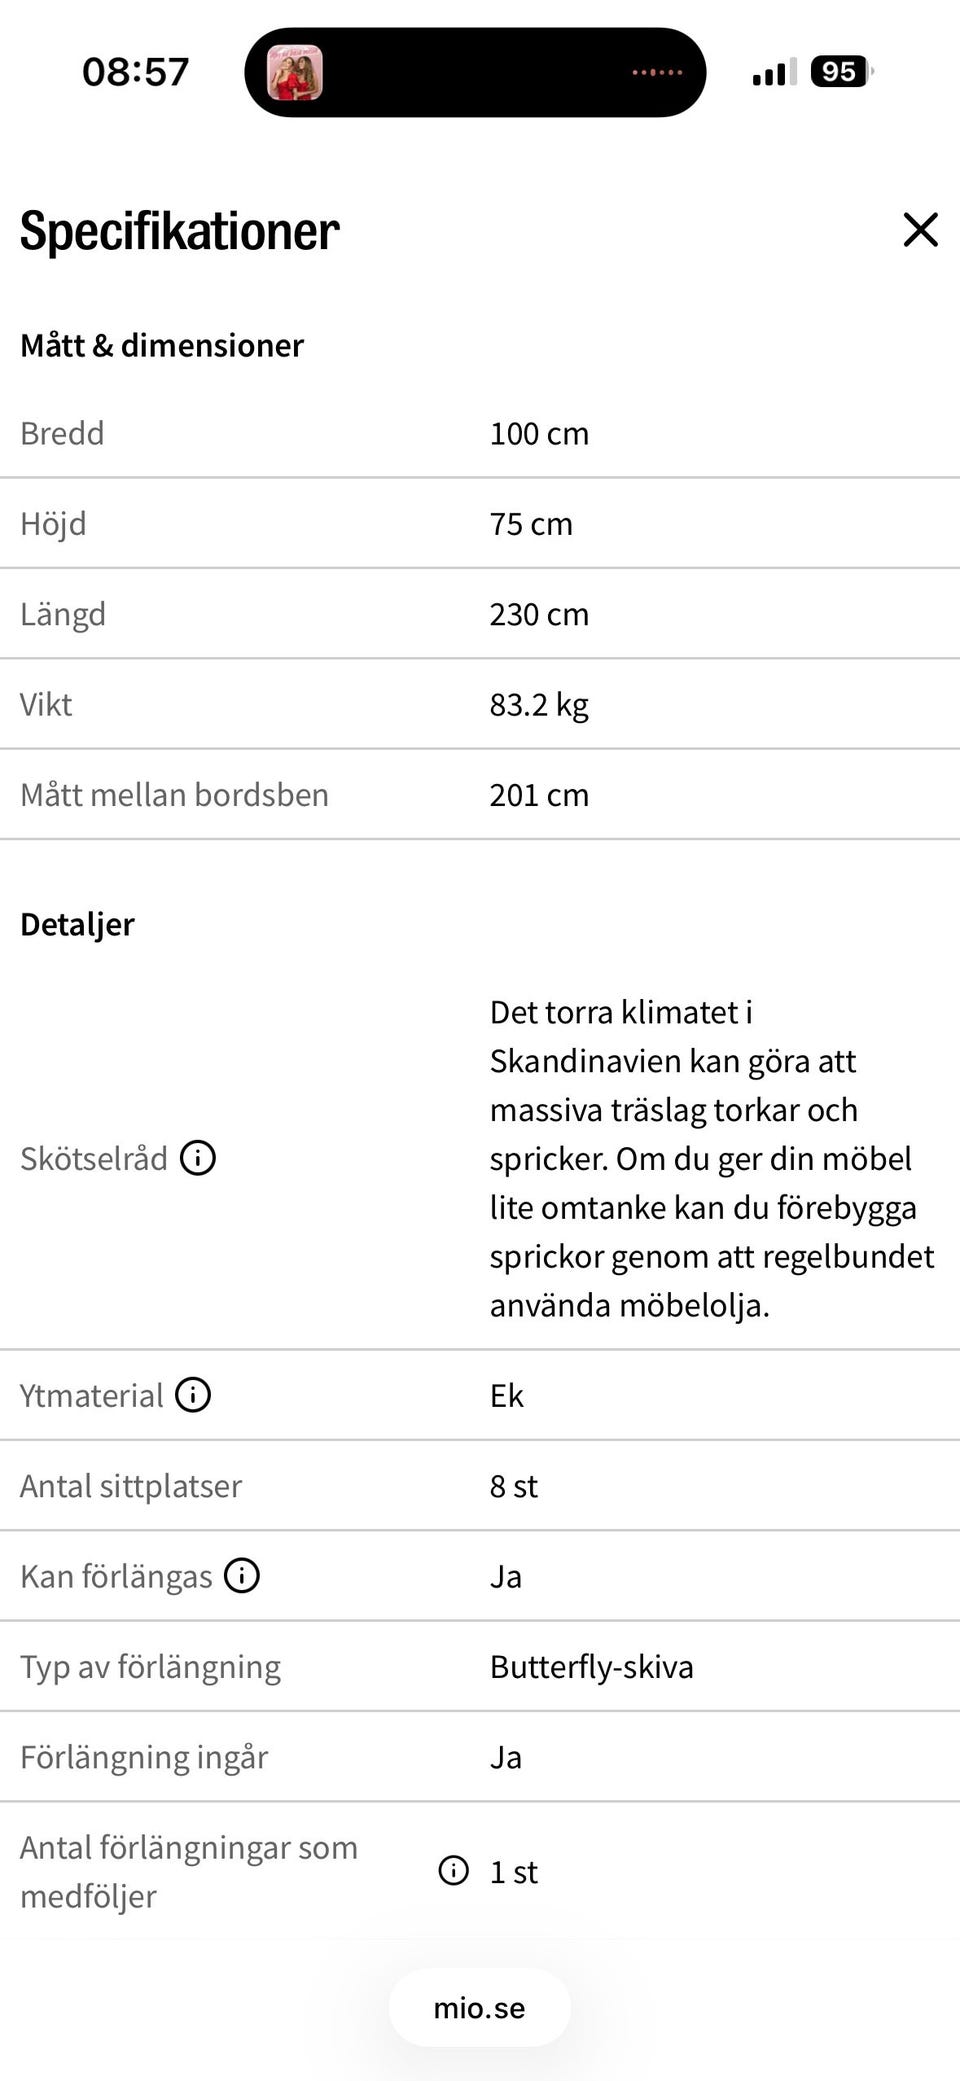Tap the Antal sittplatser row

(480, 1486)
